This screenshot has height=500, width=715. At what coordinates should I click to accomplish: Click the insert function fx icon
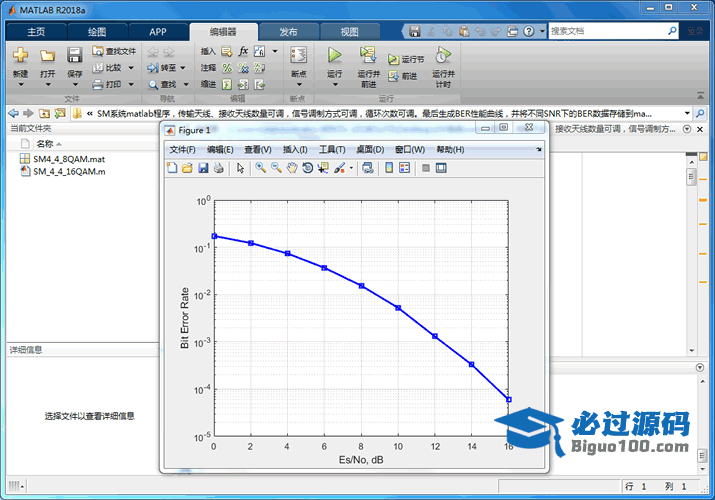[243, 51]
